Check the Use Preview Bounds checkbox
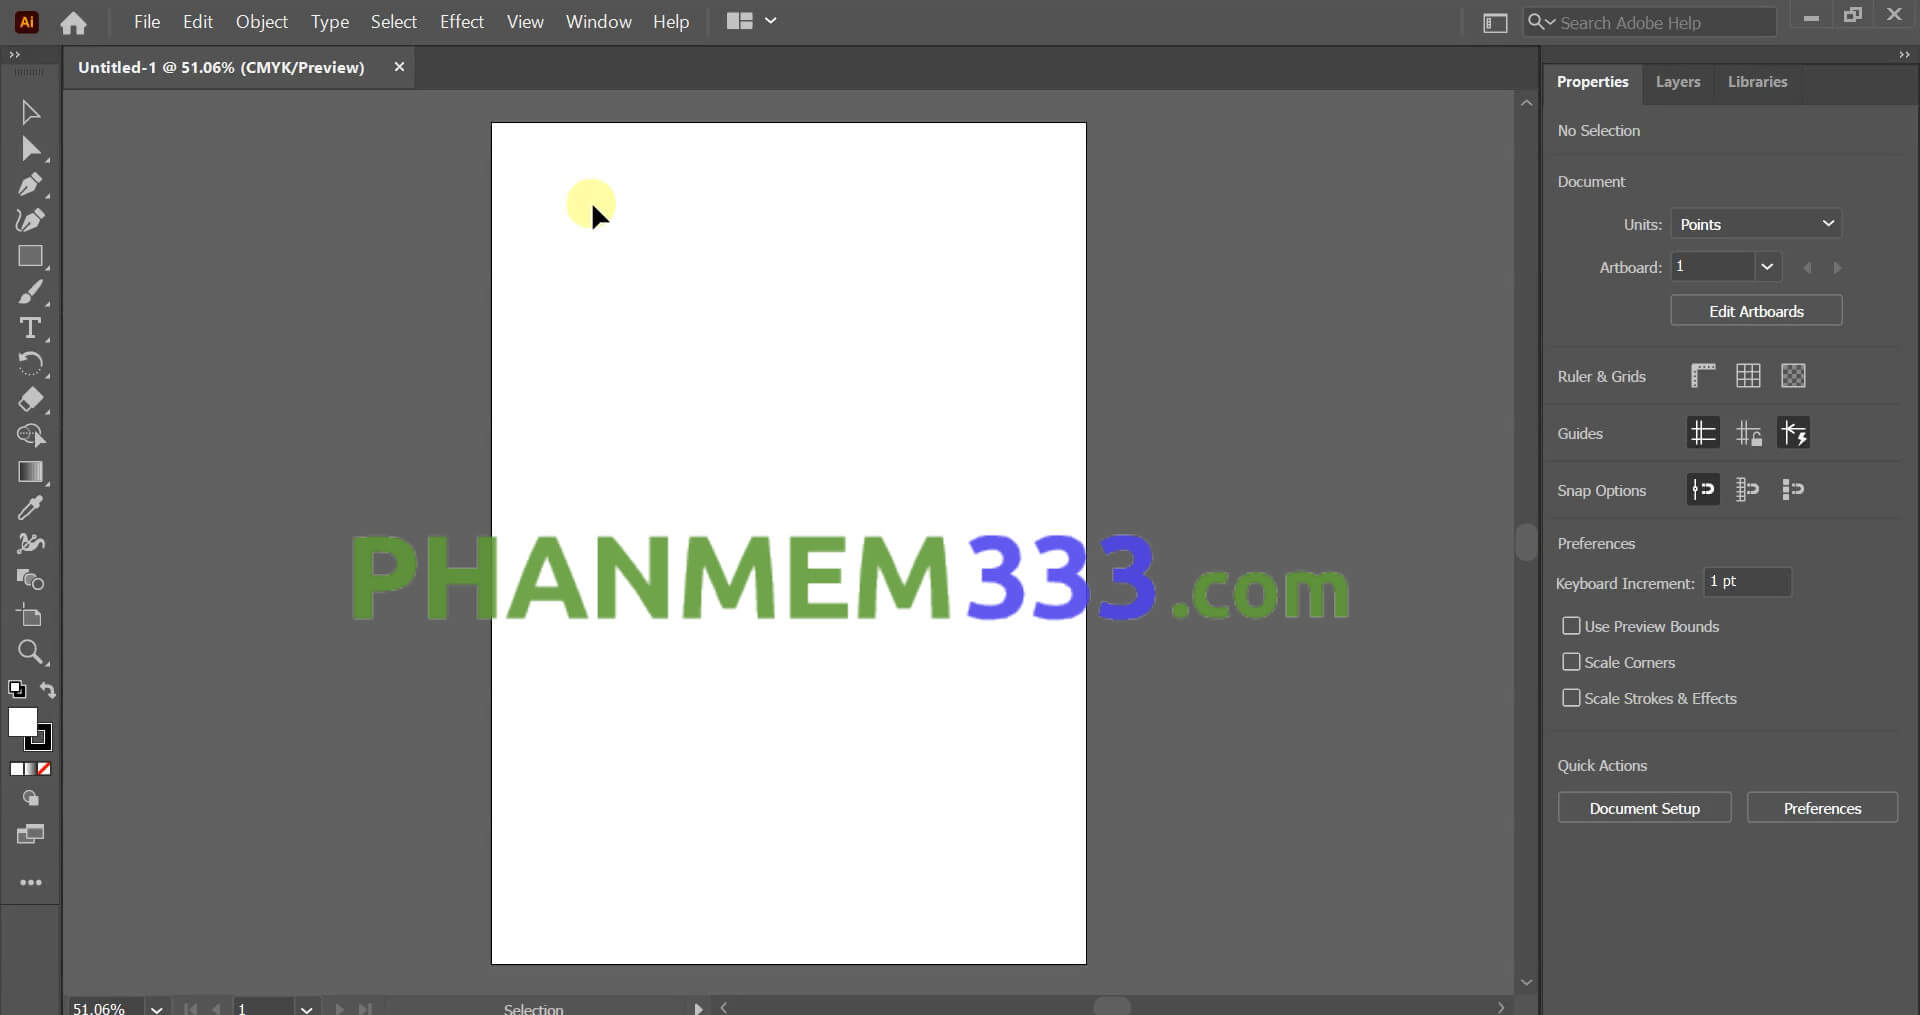Image resolution: width=1920 pixels, height=1015 pixels. [1572, 625]
